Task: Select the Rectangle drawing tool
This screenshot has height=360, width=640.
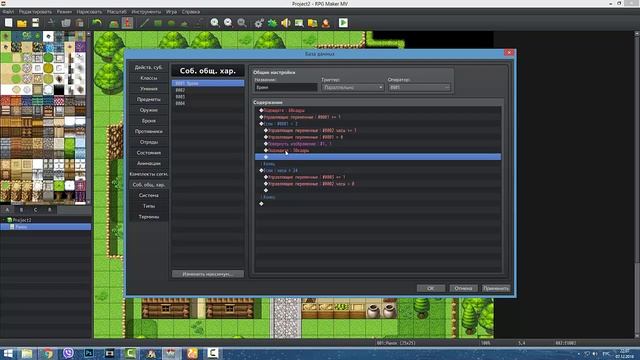Action: pyautogui.click(x=158, y=23)
